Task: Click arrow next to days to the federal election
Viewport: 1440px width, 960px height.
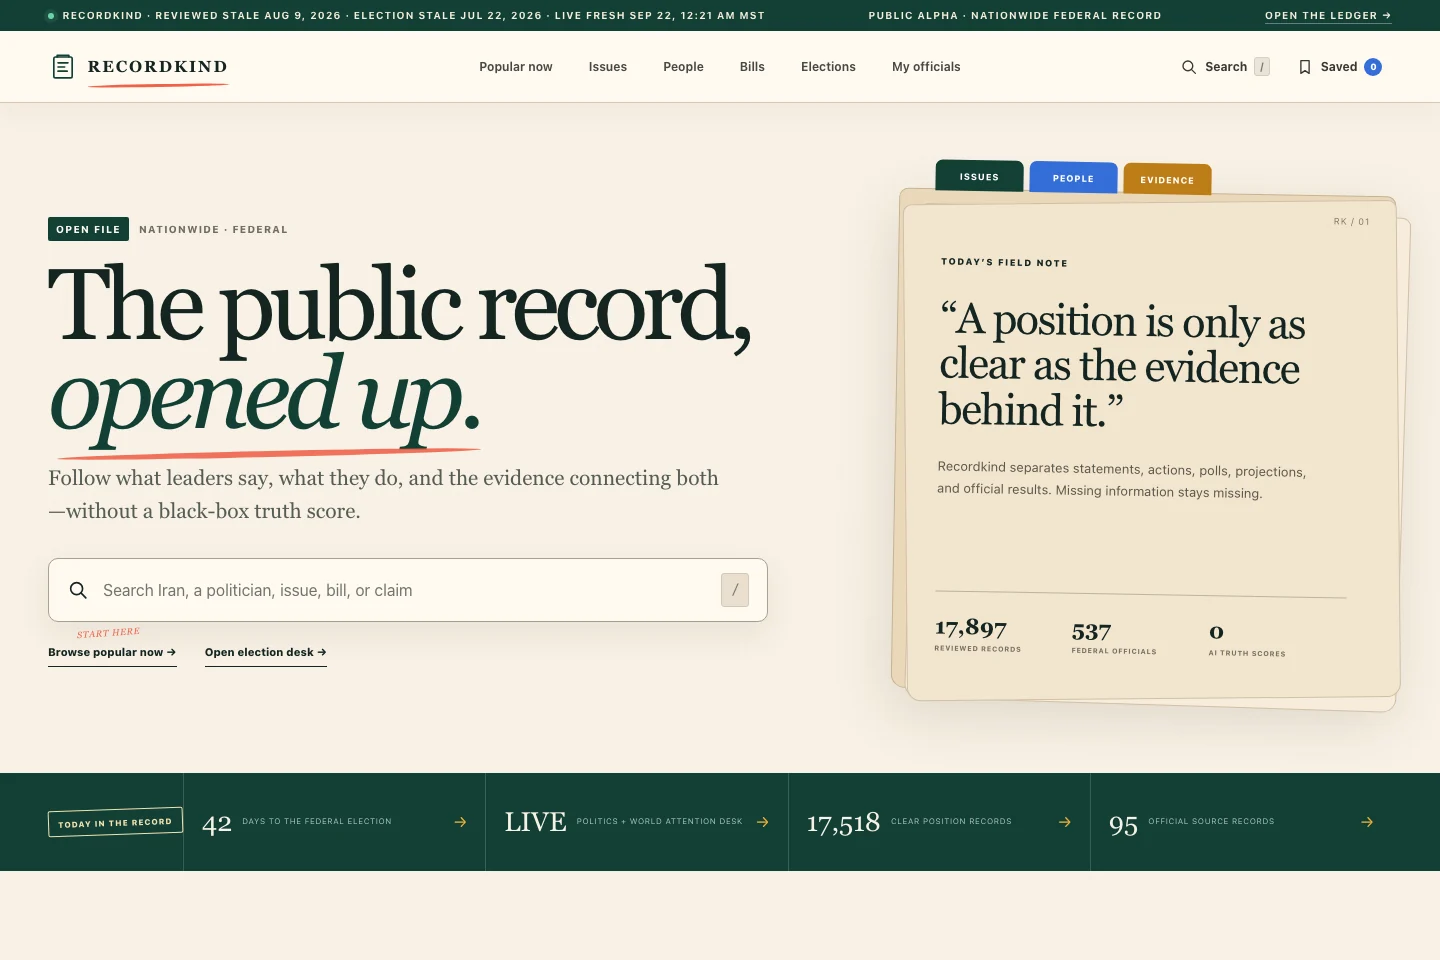Action: click(x=460, y=822)
